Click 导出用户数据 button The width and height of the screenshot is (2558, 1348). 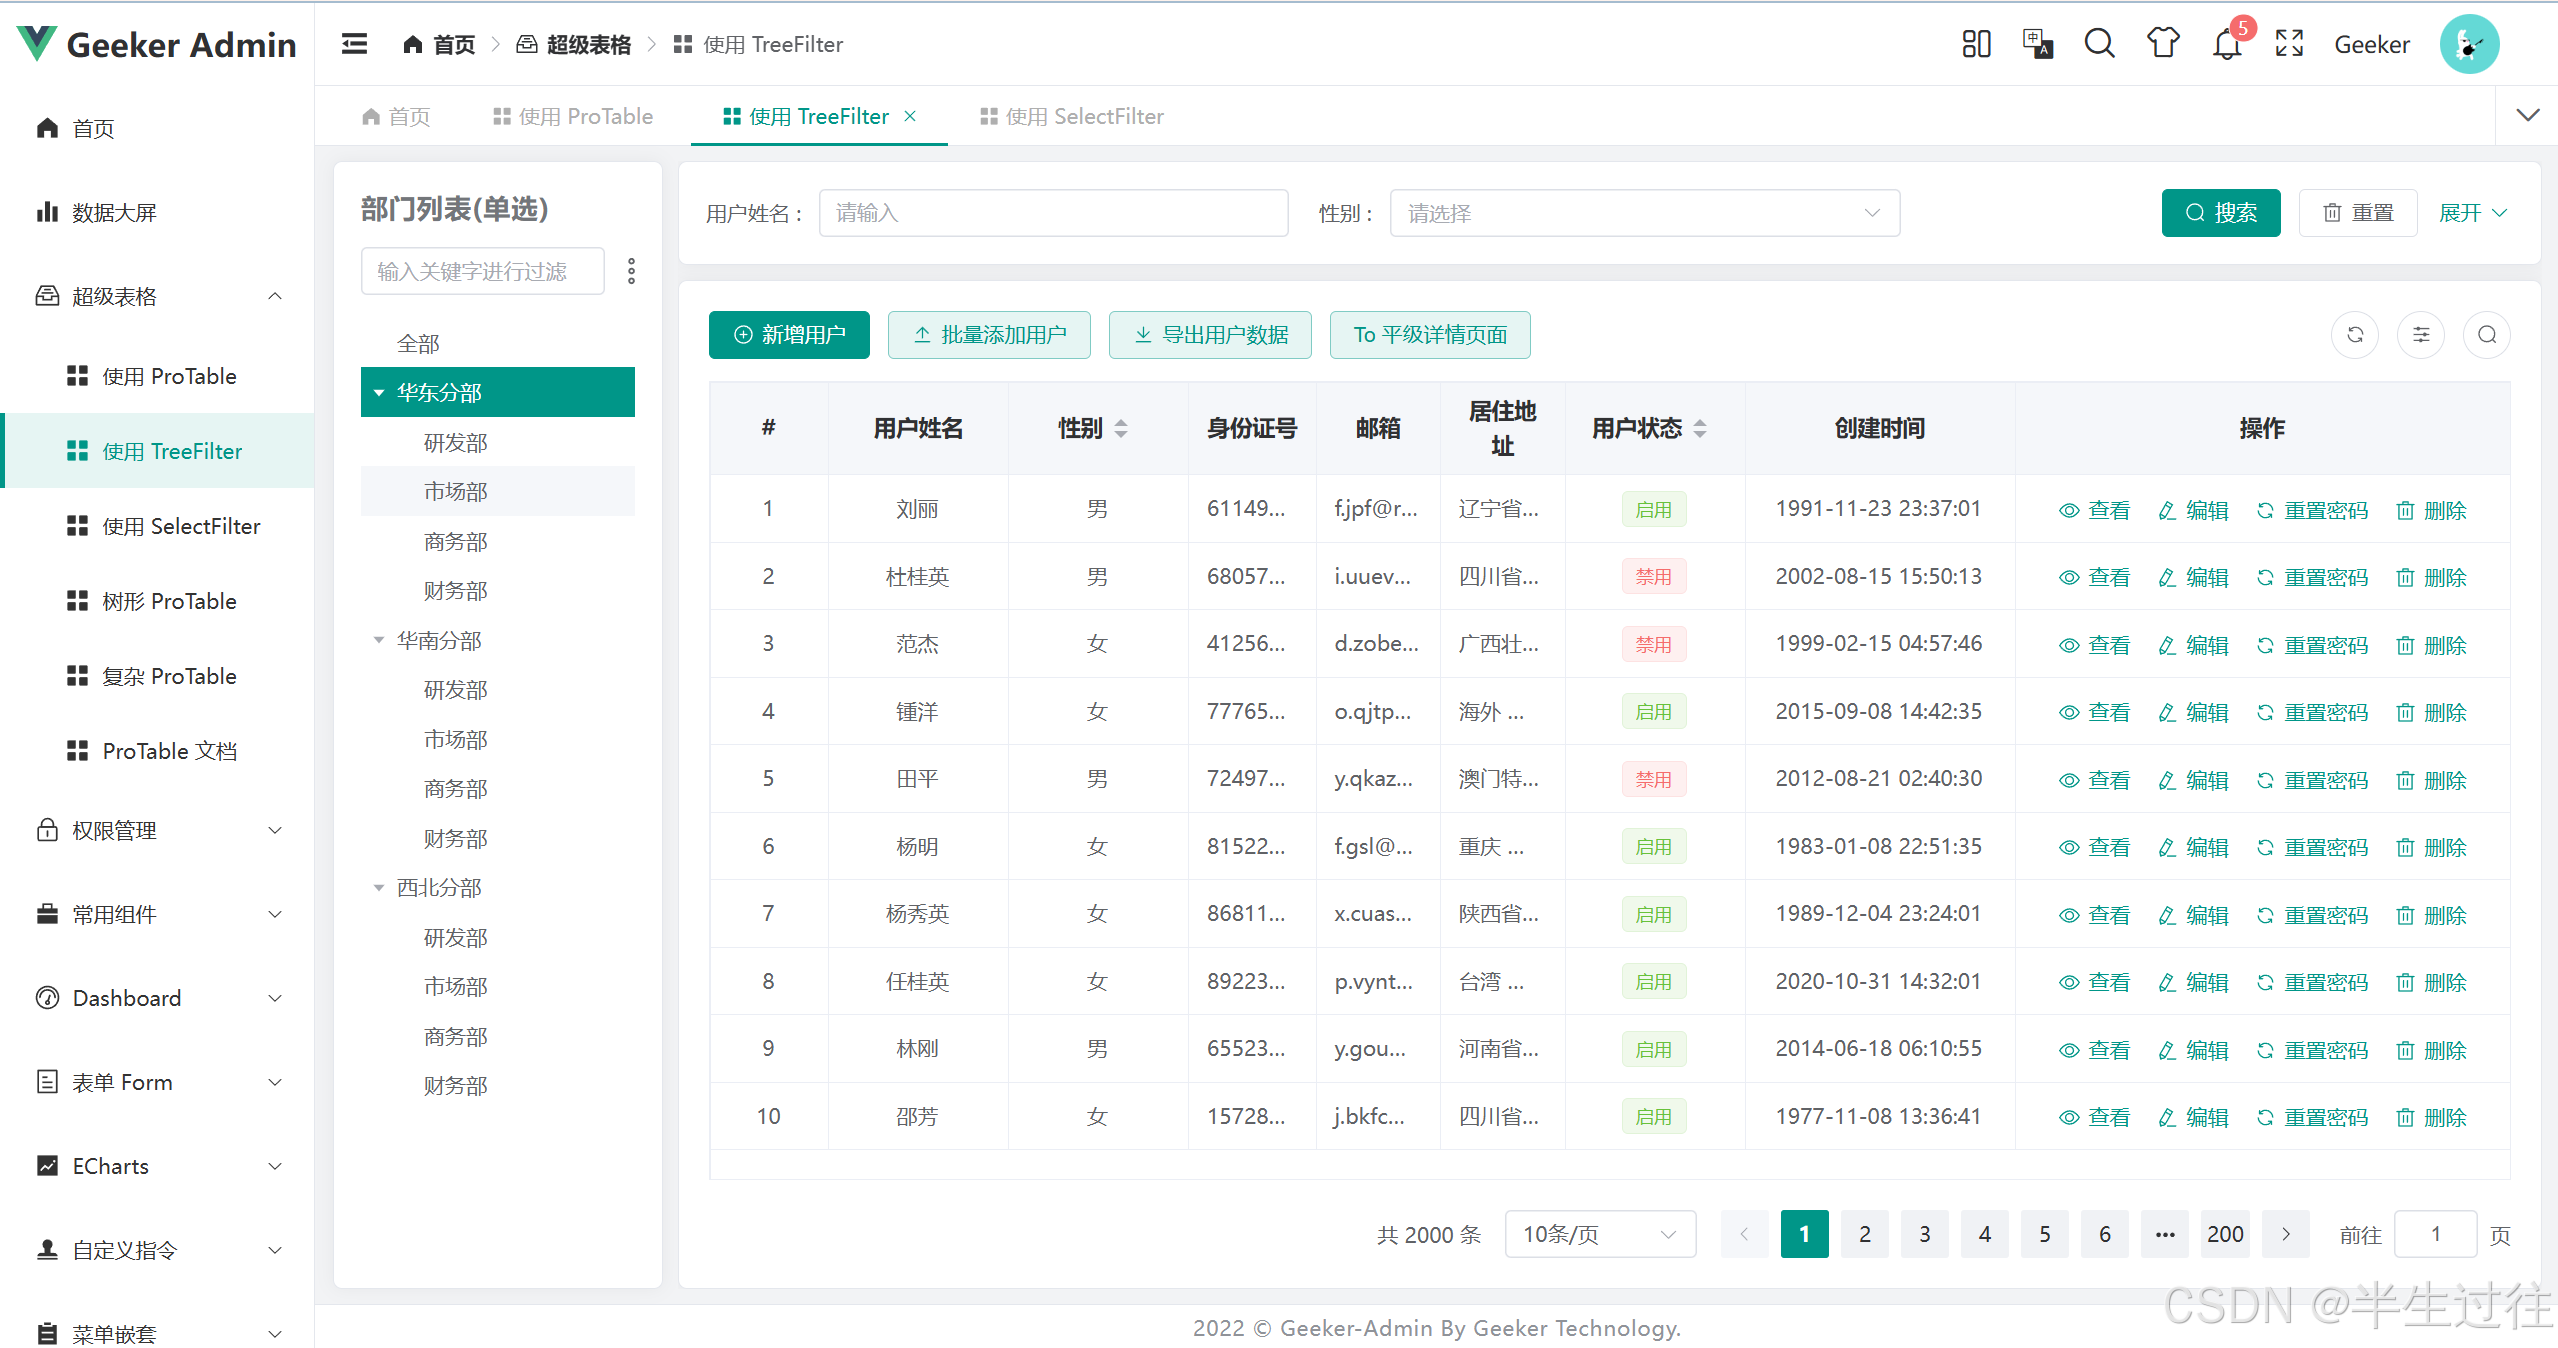point(1210,335)
